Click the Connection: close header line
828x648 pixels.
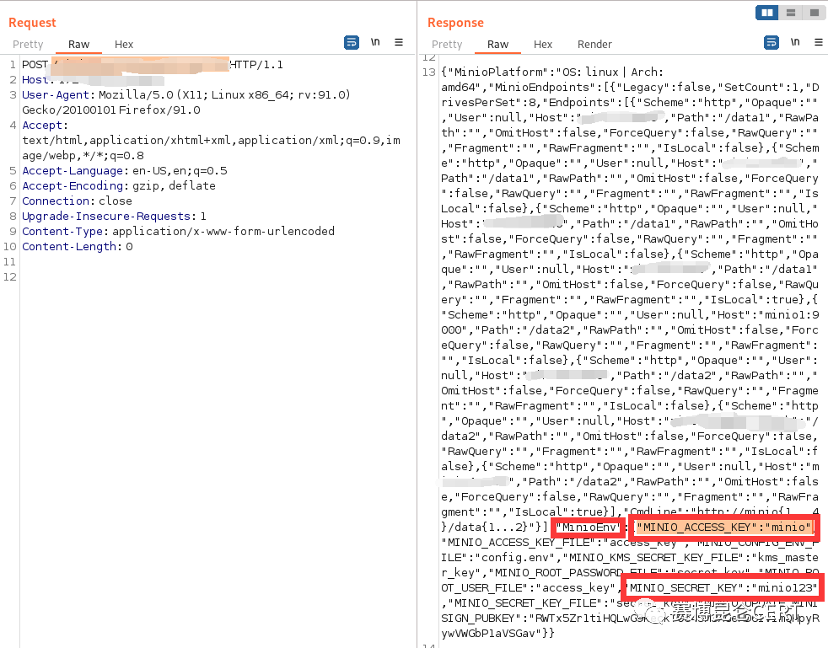pos(77,201)
